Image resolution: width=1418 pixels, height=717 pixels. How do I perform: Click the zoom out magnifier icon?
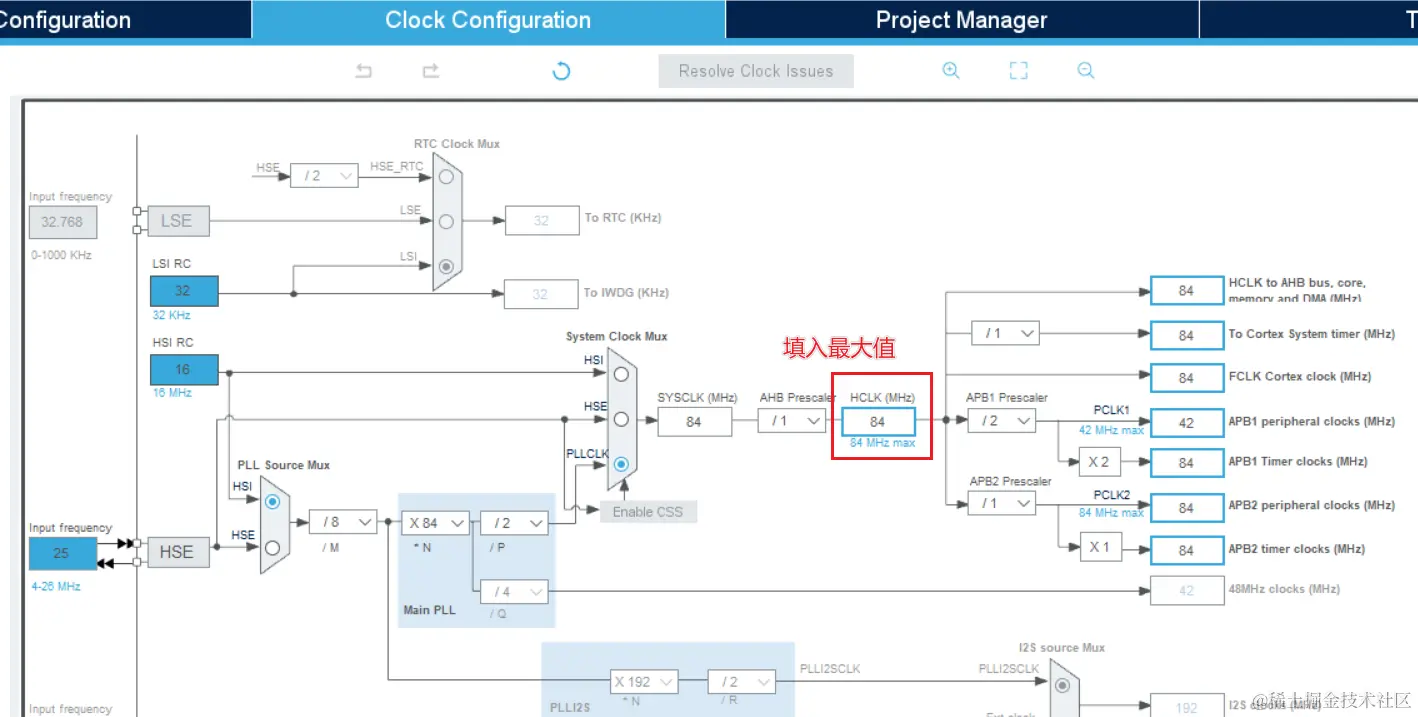coord(1086,71)
